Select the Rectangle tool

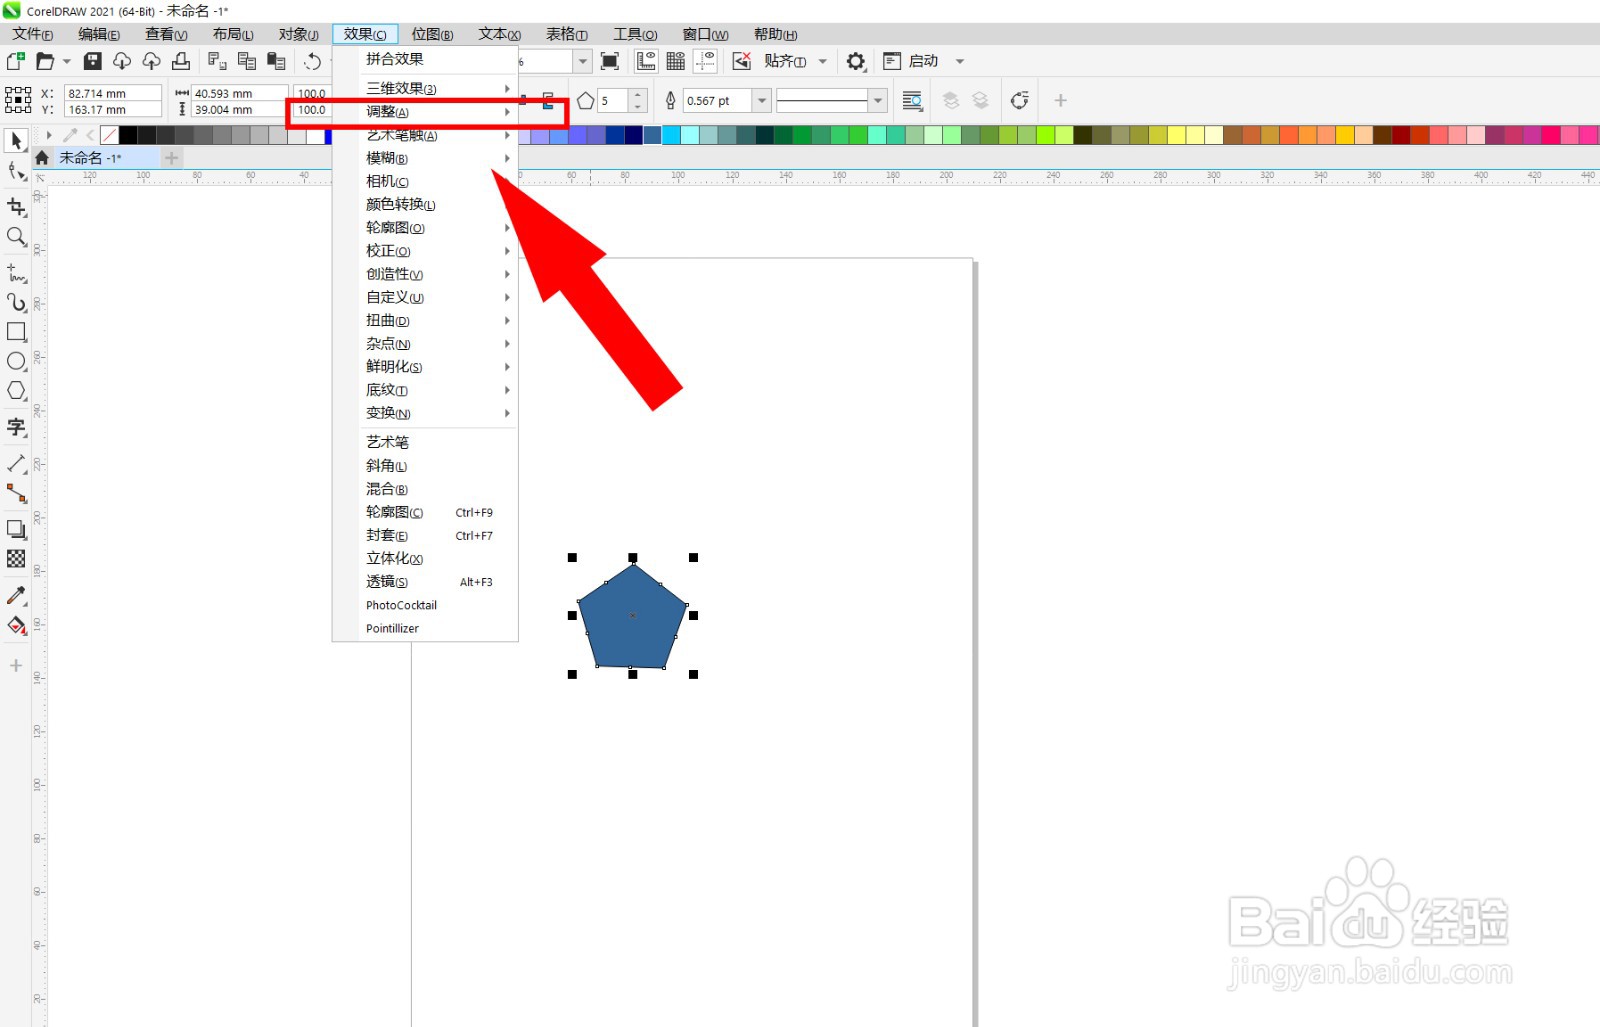[x=16, y=331]
